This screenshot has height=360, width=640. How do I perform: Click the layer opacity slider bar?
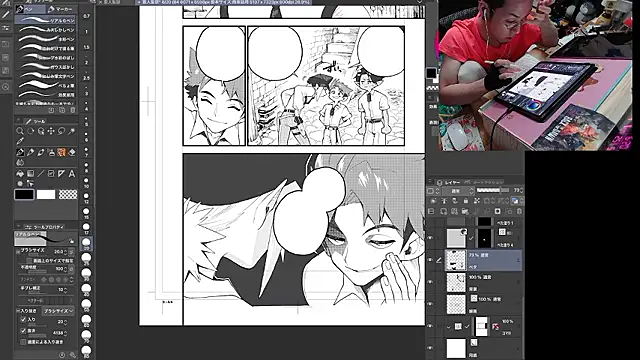492,190
